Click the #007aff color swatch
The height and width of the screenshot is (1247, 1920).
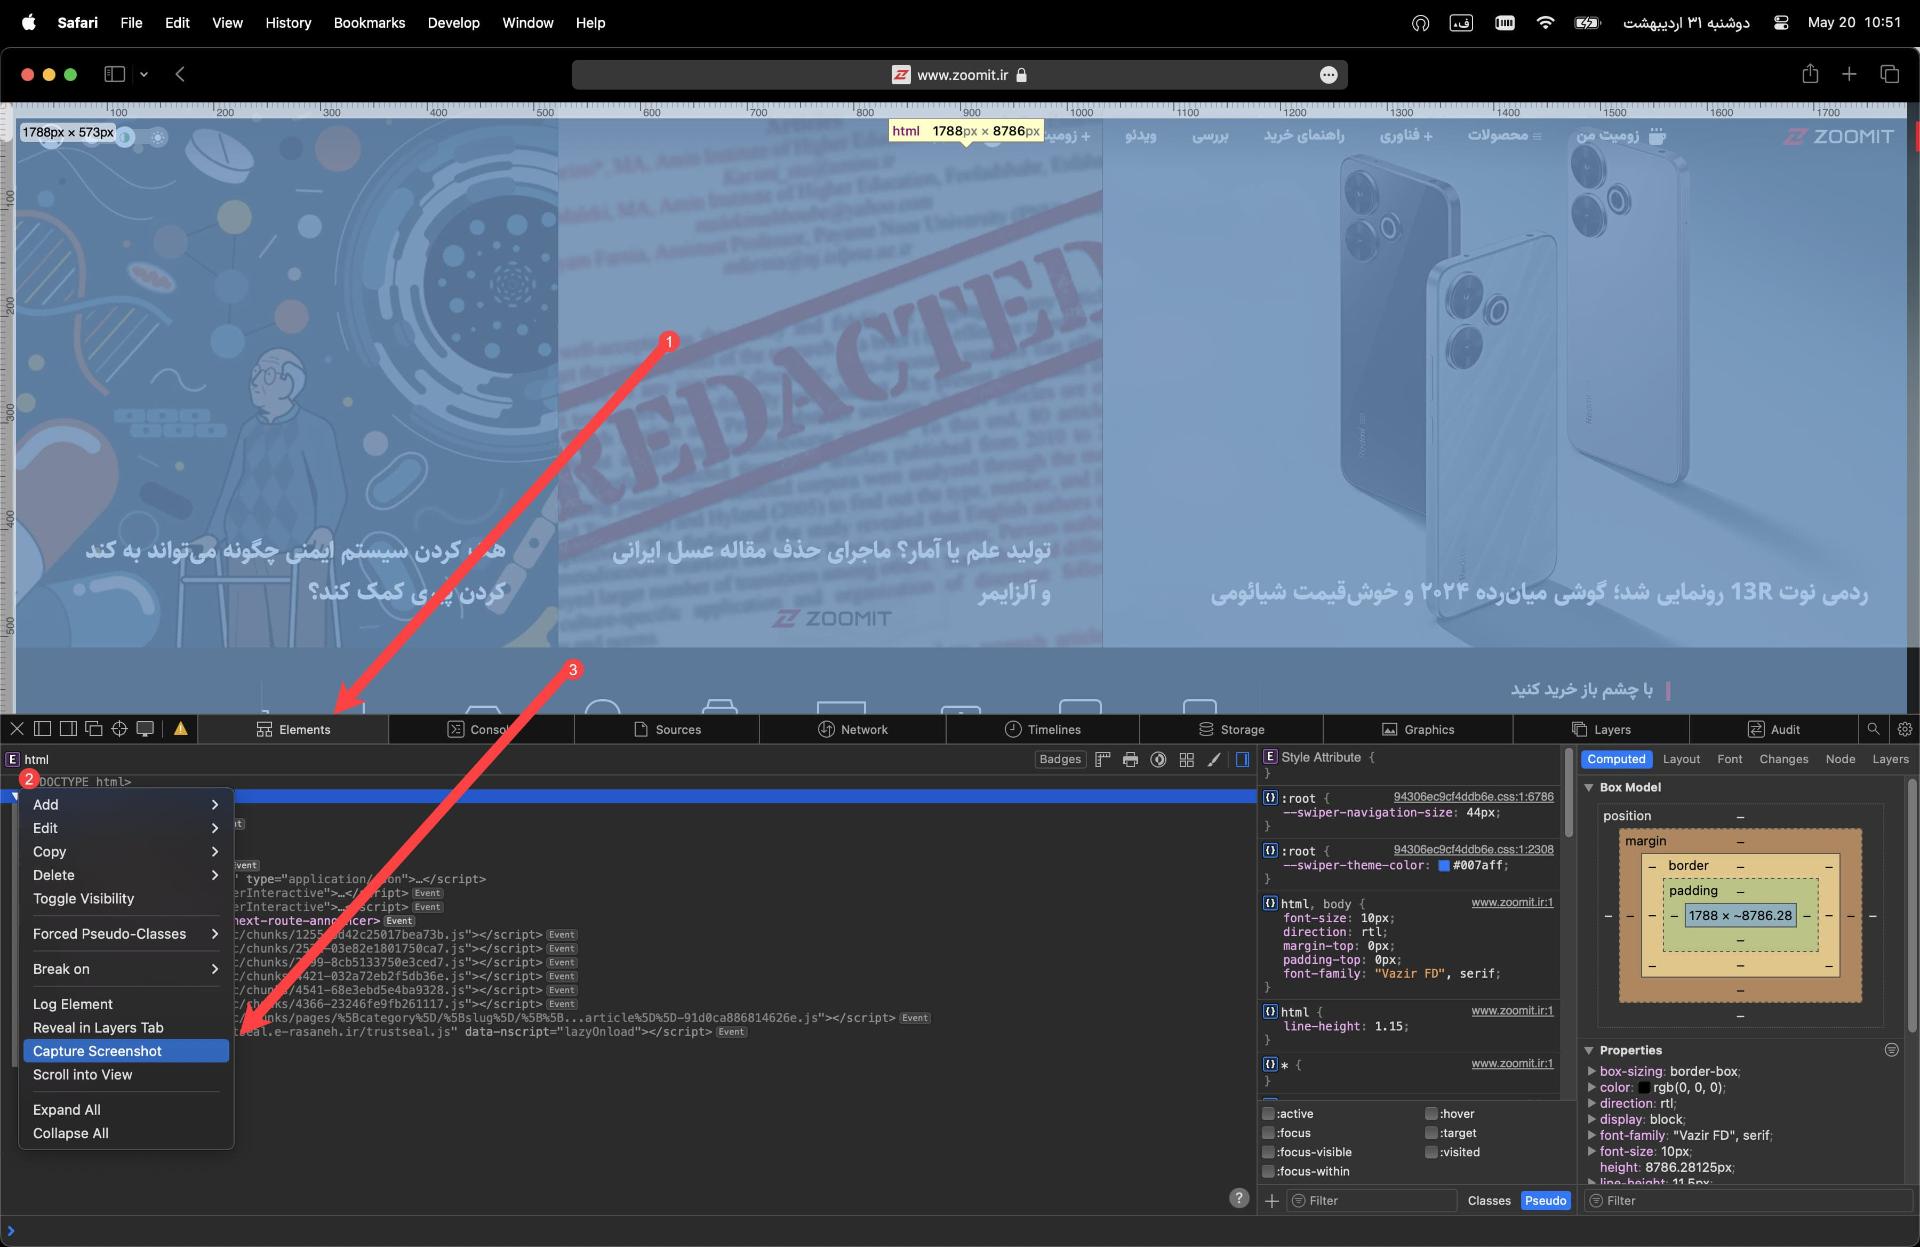[x=1443, y=866]
